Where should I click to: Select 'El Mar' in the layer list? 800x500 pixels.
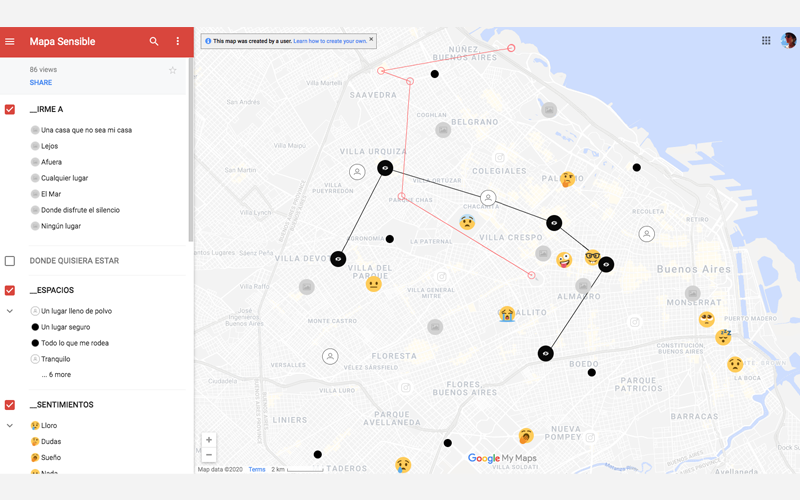(x=51, y=194)
